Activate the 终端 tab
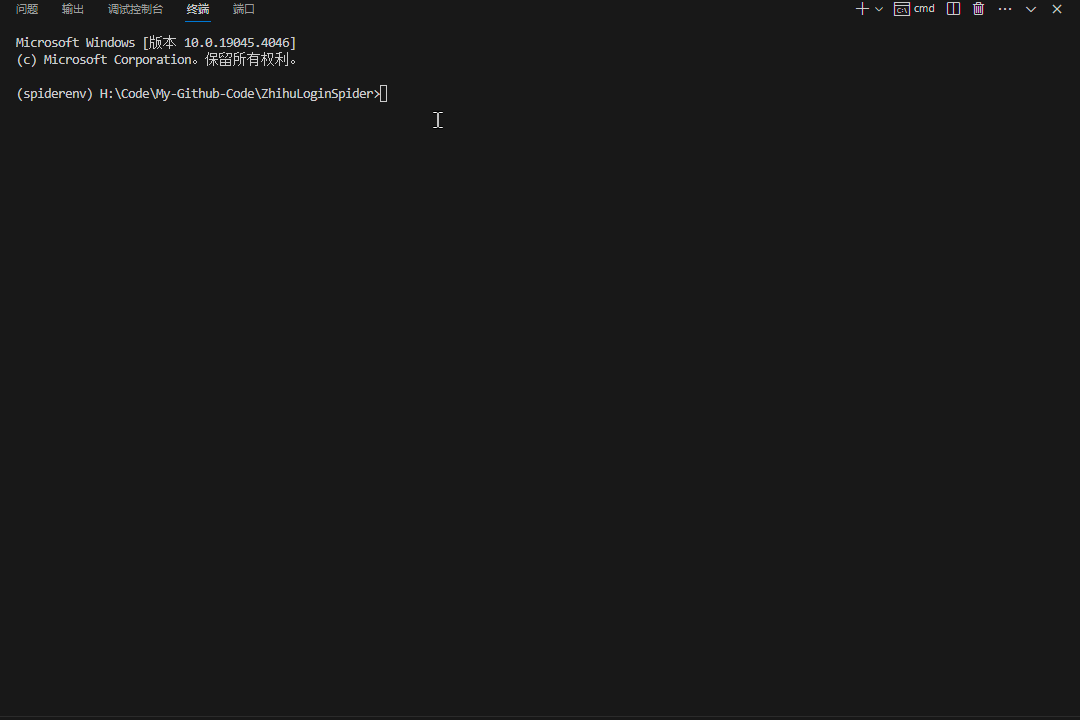This screenshot has width=1080, height=720. tap(198, 9)
